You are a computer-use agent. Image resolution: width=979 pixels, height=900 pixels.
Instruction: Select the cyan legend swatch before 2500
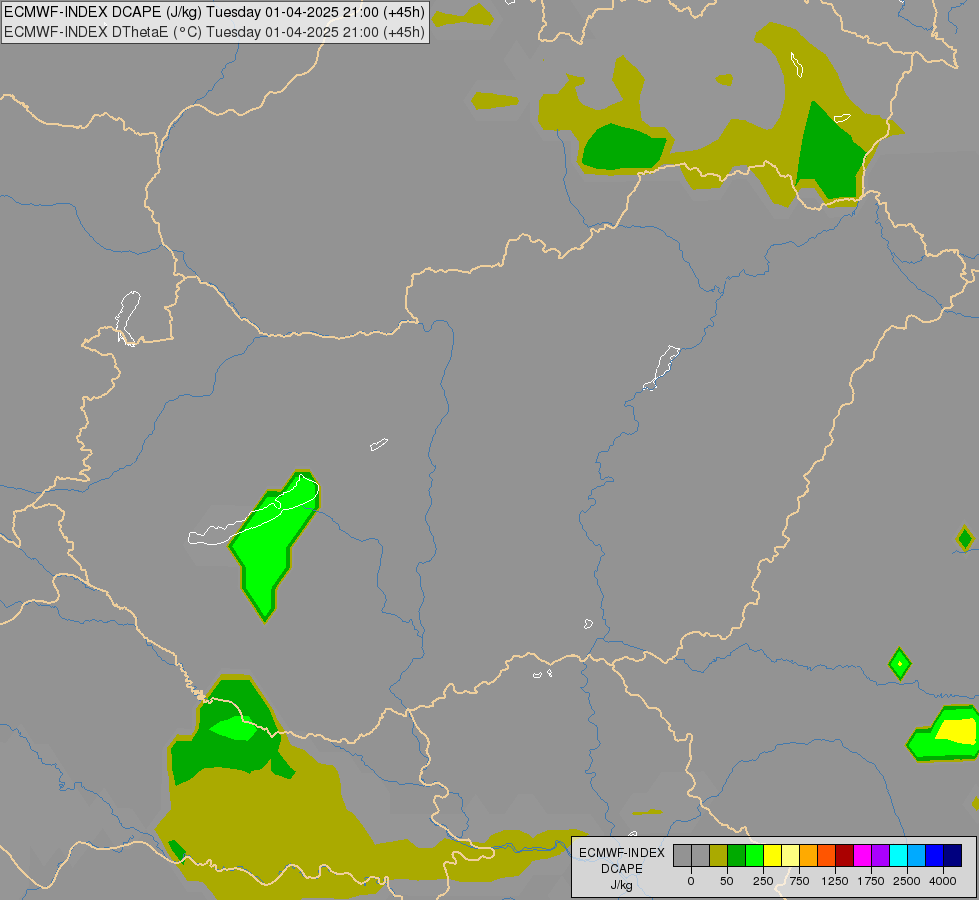pos(898,855)
